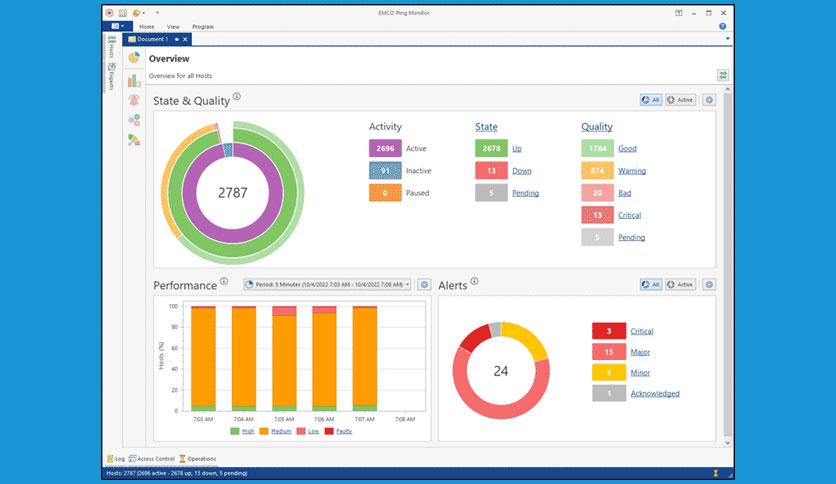Open the Critical alerts link

click(x=641, y=332)
